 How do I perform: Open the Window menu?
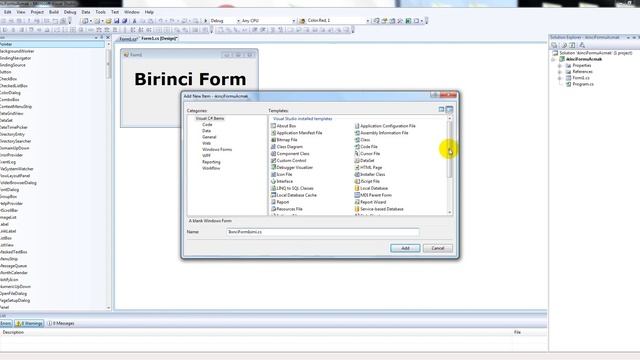coord(131,12)
